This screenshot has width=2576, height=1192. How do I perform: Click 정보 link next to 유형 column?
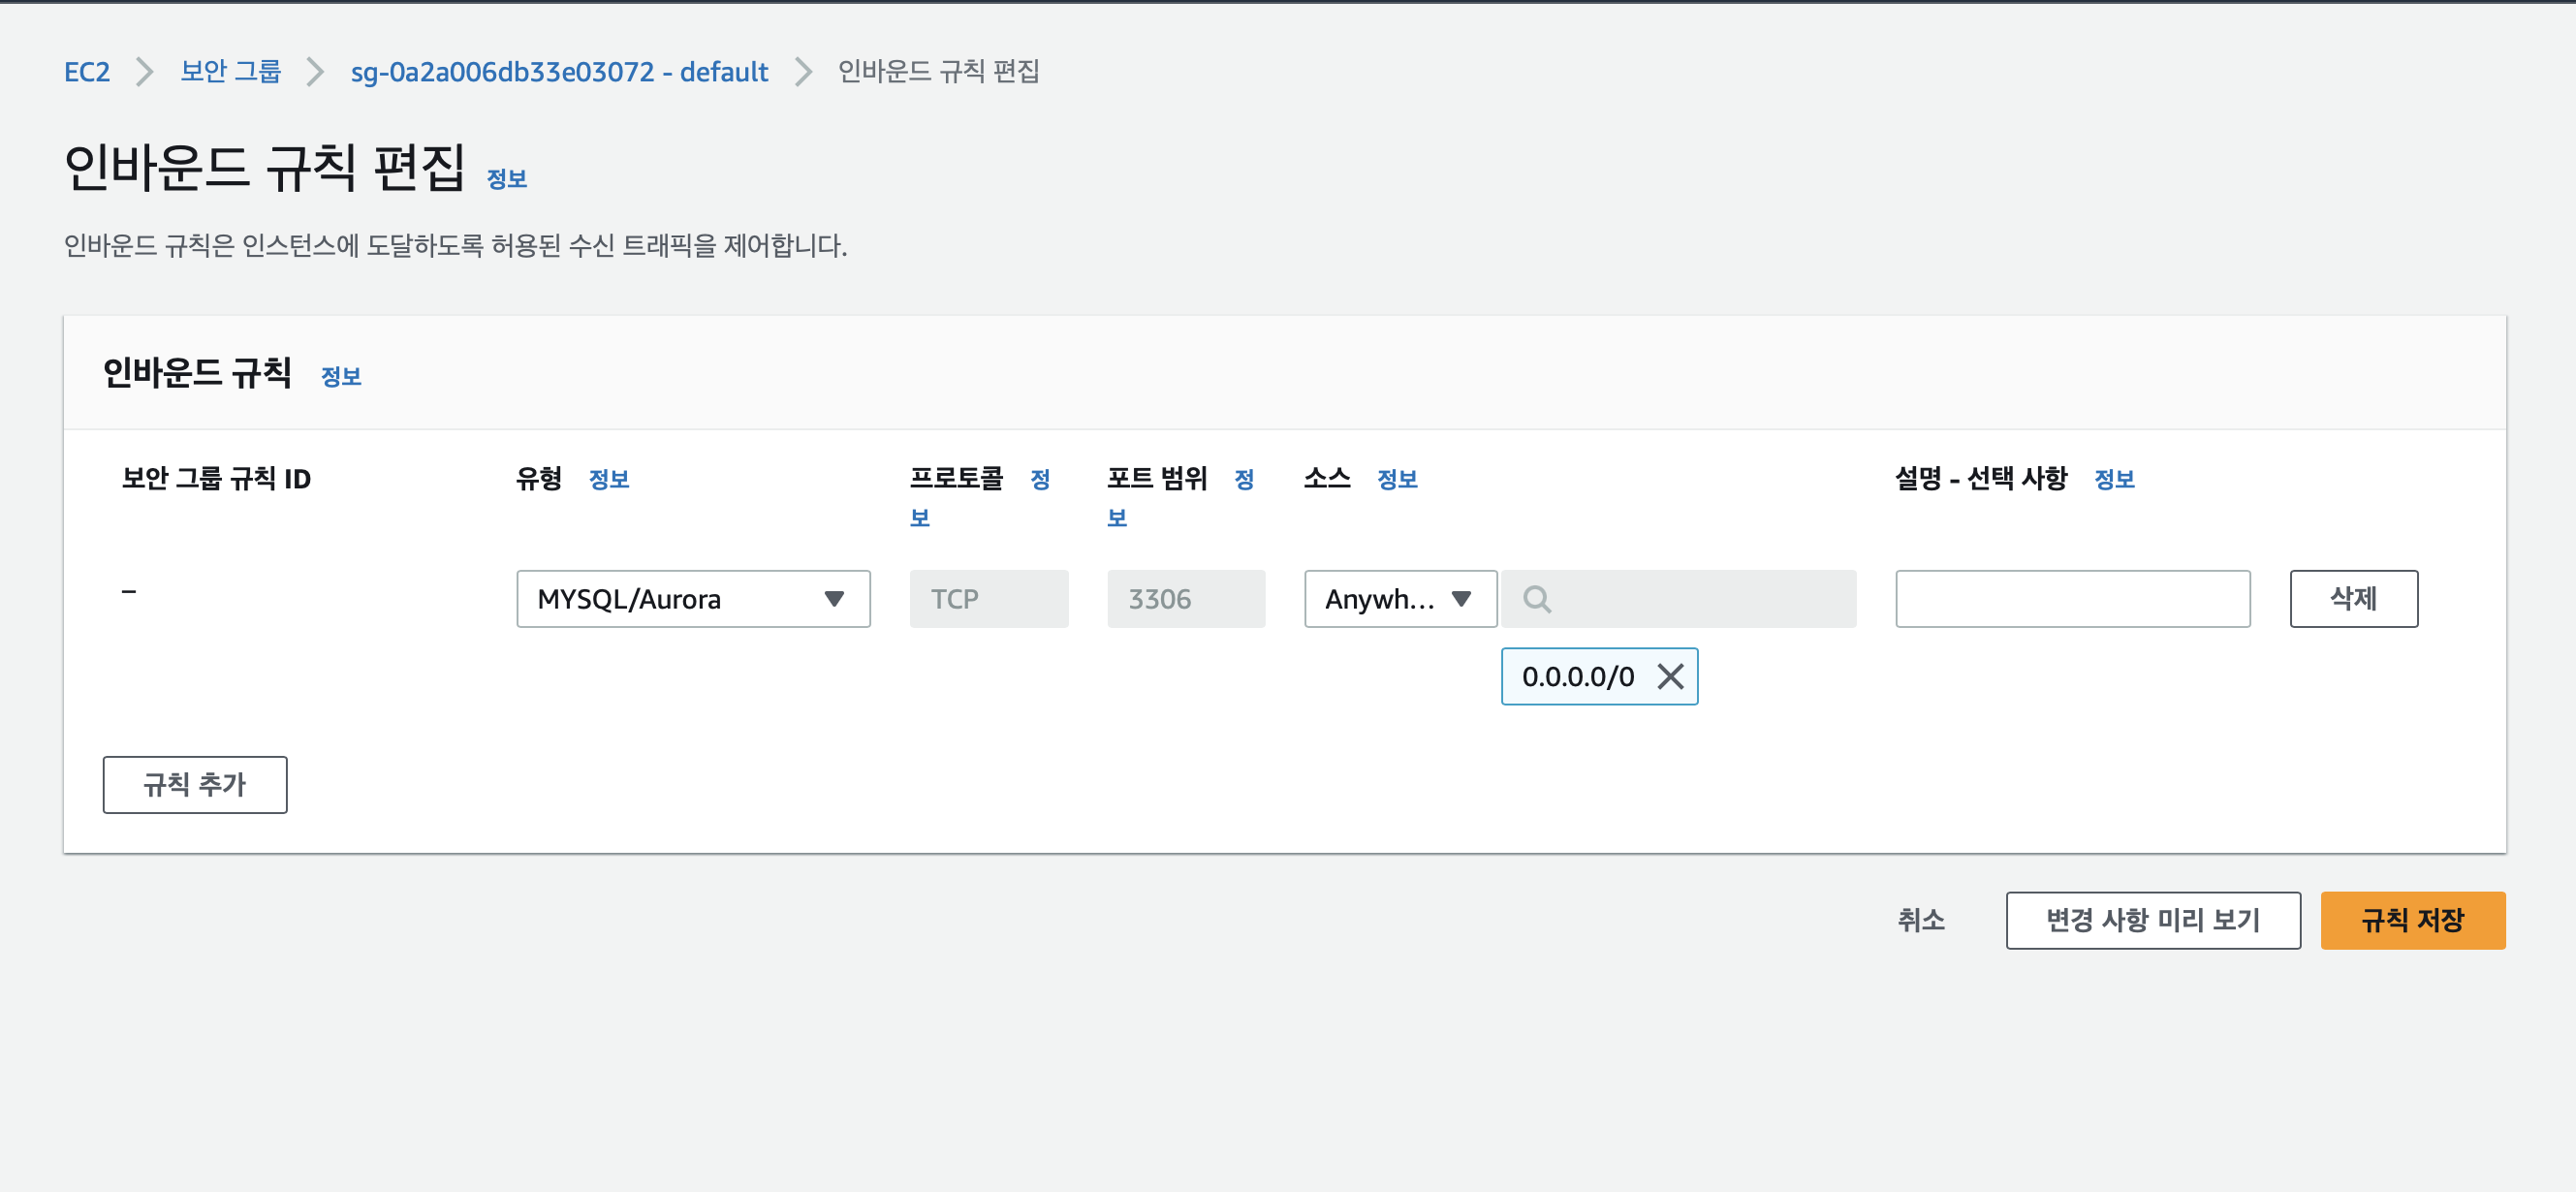tap(608, 479)
